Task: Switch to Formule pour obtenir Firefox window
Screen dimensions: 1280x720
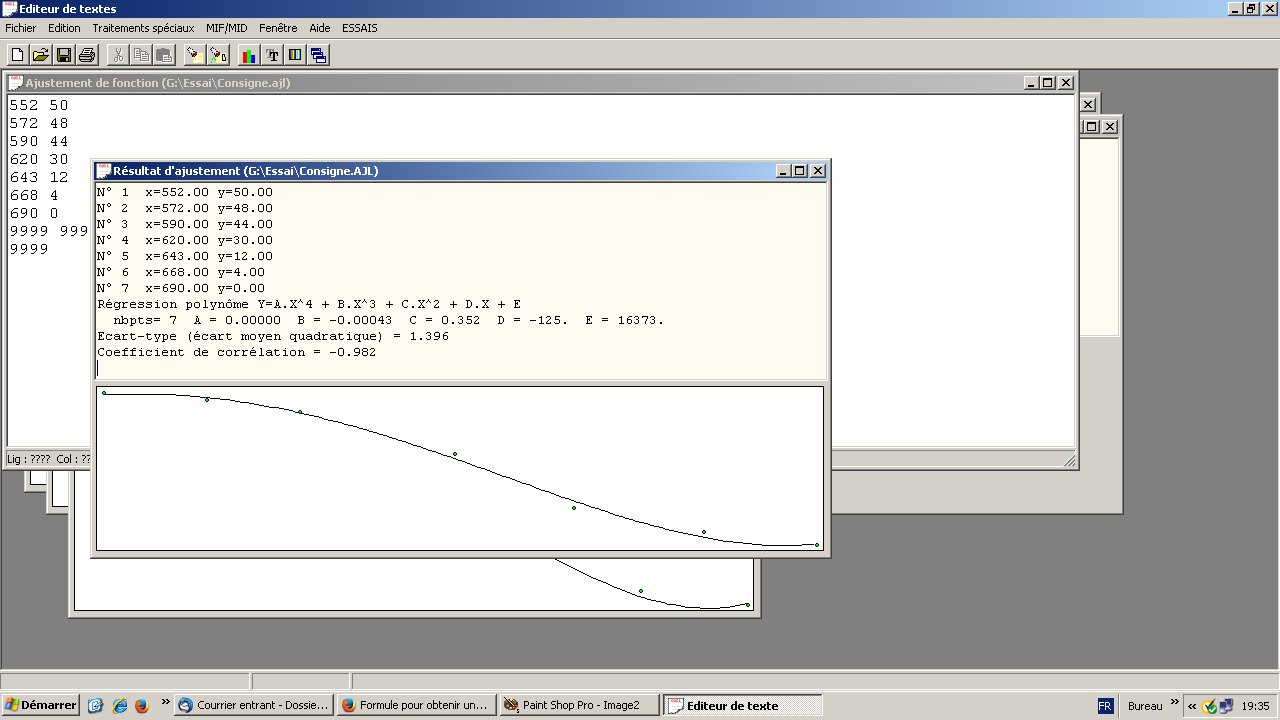Action: tap(417, 705)
